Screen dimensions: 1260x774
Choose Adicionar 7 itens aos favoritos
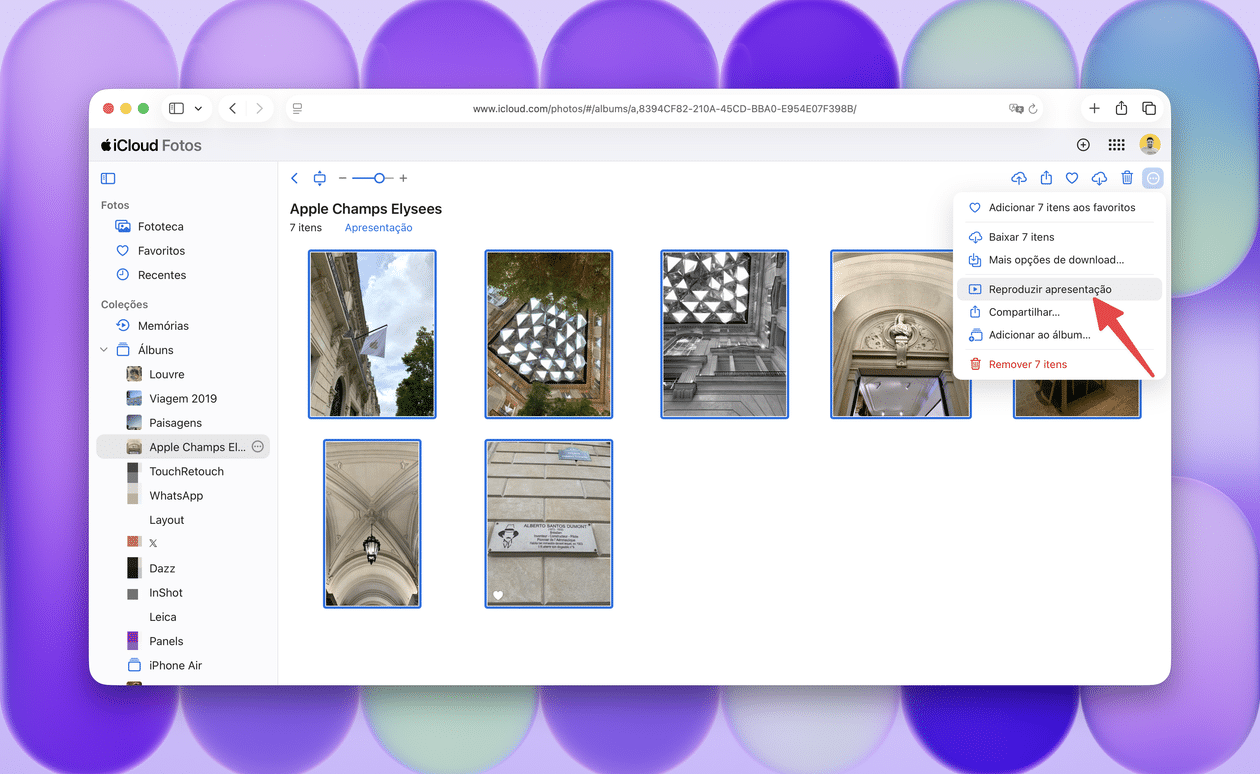(x=1059, y=208)
